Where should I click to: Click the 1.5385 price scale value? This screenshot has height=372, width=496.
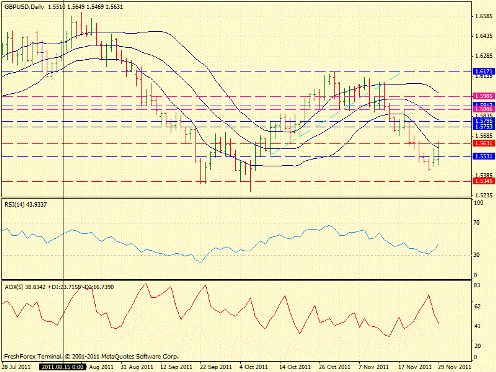pyautogui.click(x=484, y=175)
